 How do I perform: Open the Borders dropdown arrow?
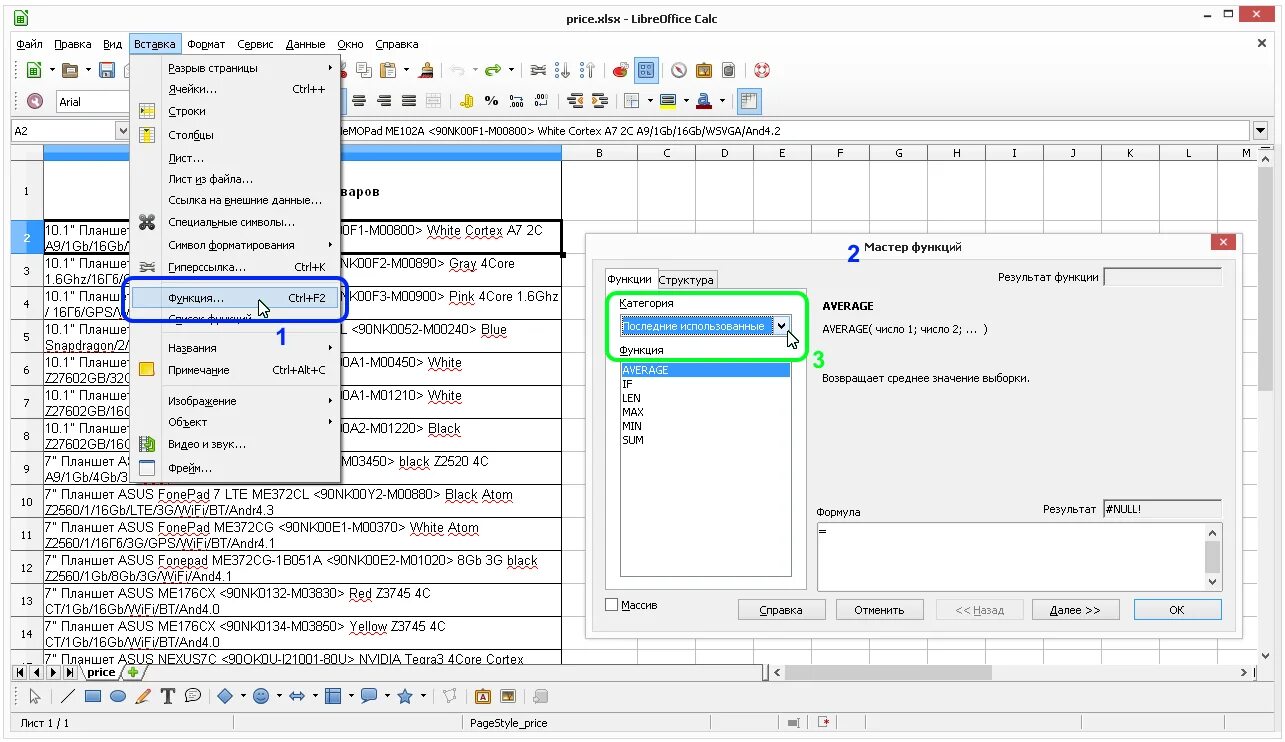pyautogui.click(x=649, y=101)
